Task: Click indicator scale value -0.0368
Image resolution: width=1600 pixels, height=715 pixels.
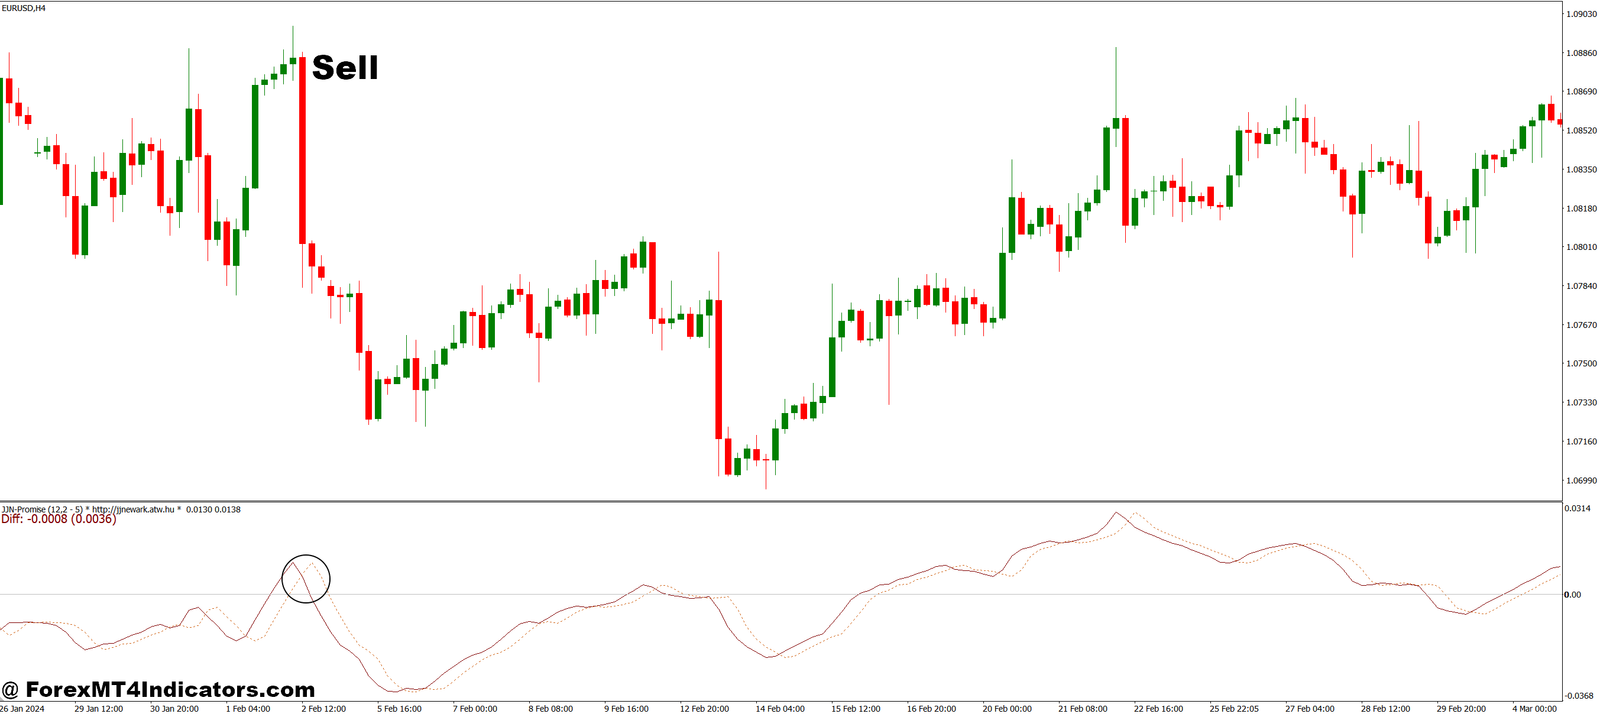Action: pyautogui.click(x=1579, y=696)
